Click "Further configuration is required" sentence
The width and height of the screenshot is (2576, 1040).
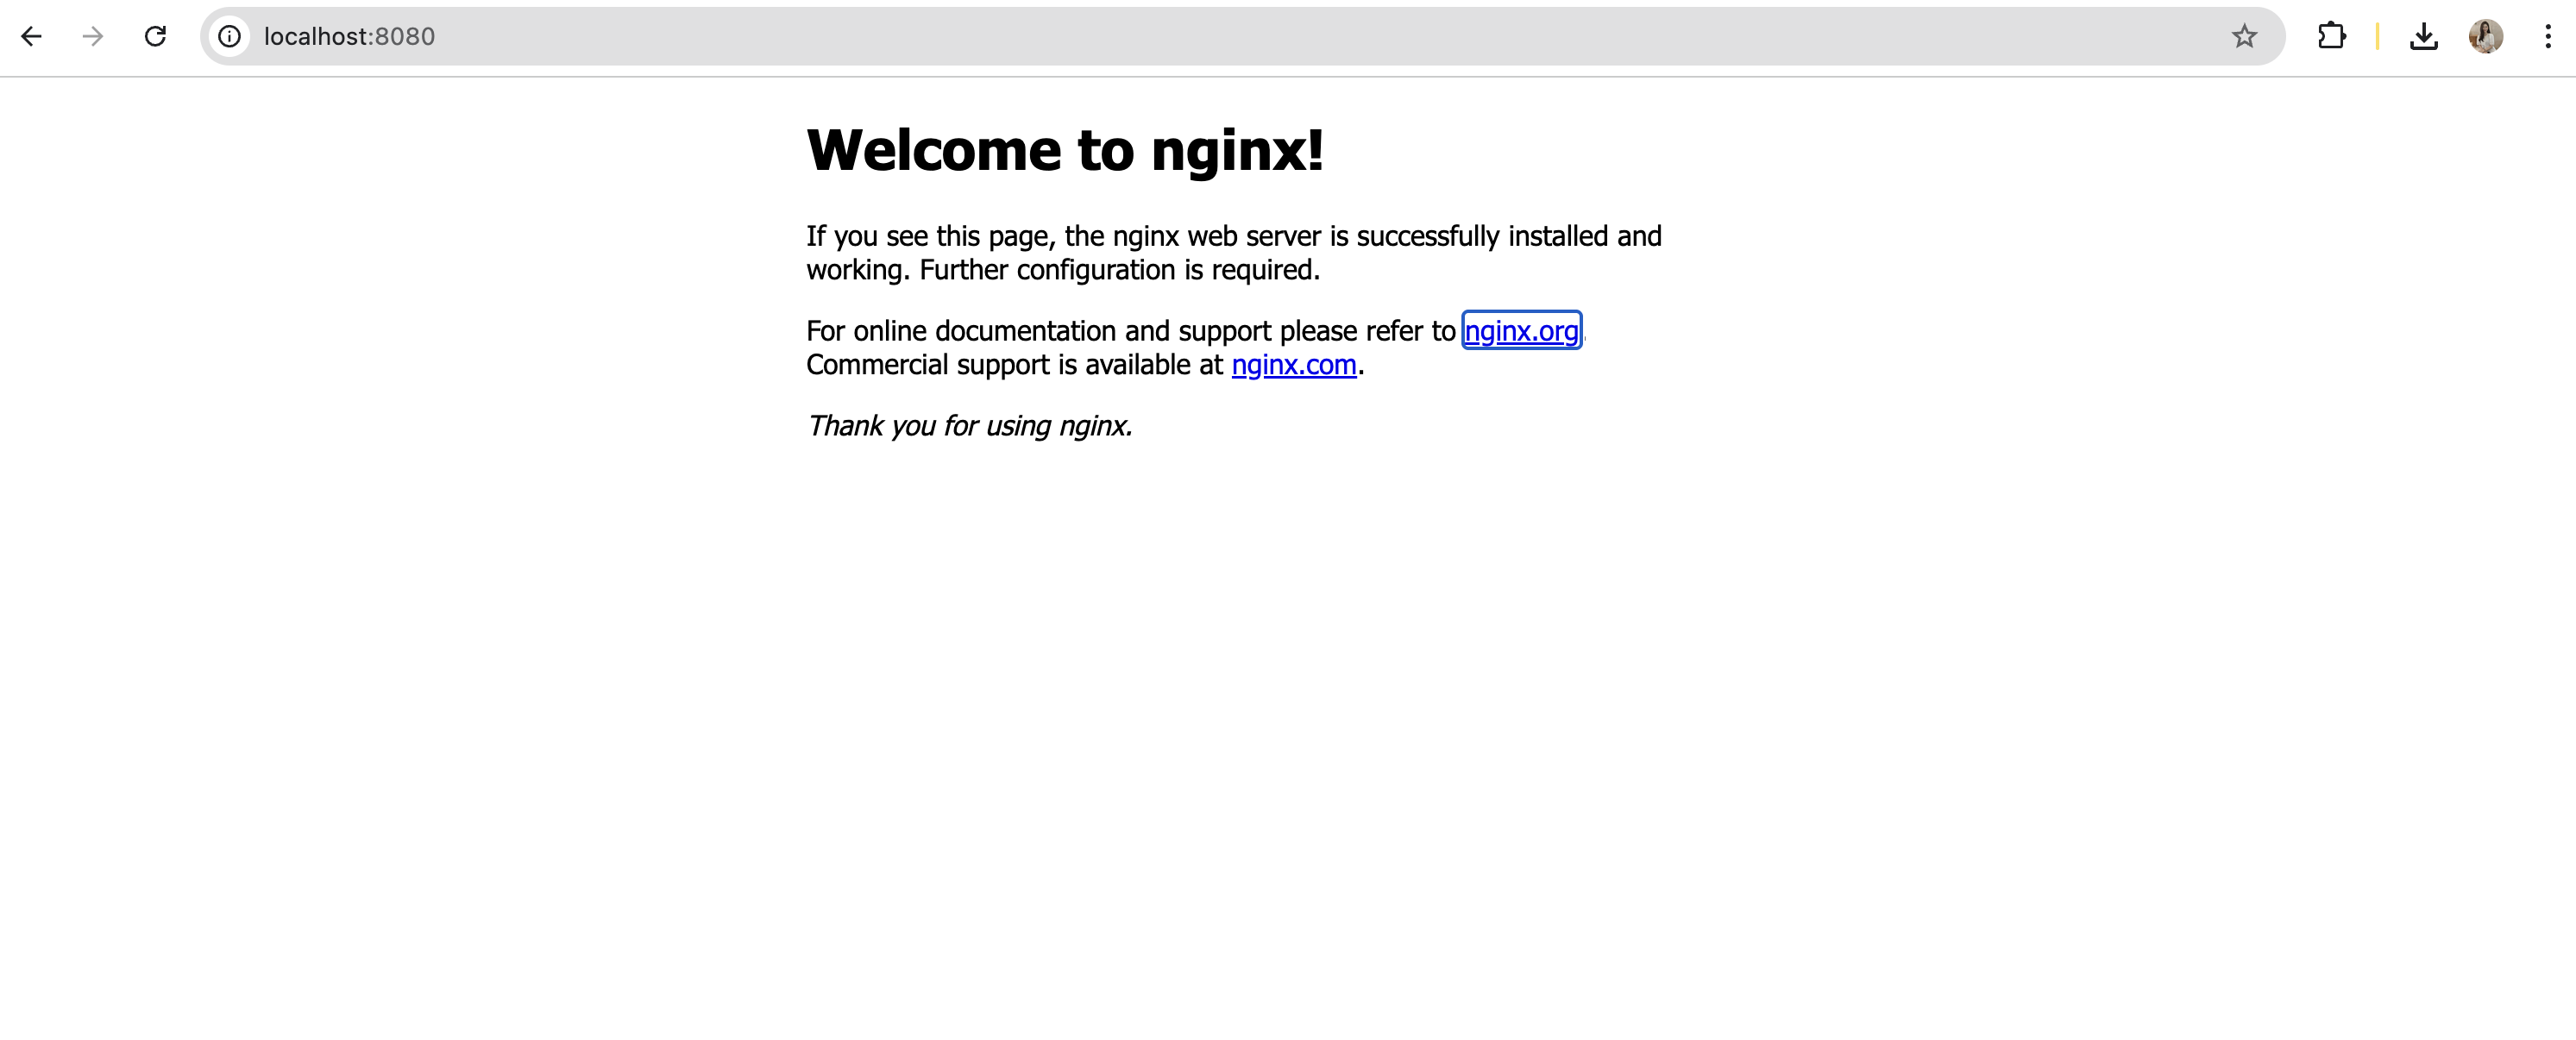[1119, 270]
